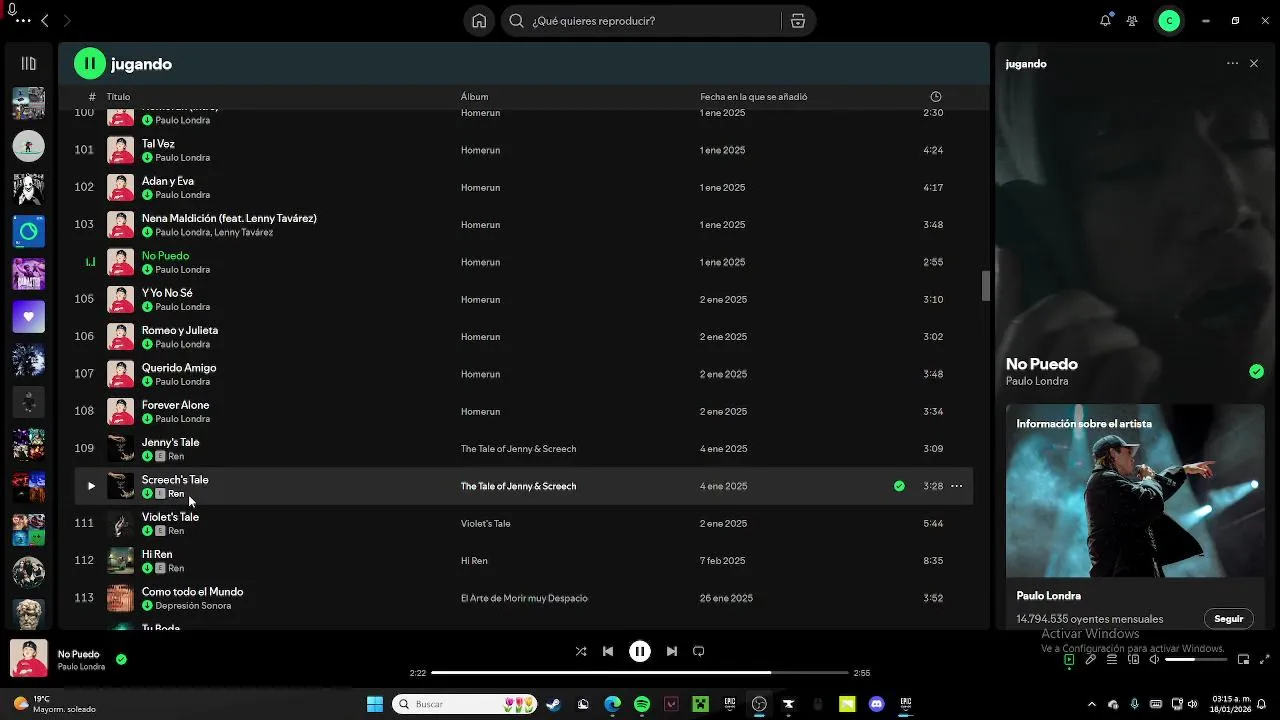Close the Now Playing side panel
The height and width of the screenshot is (720, 1280).
1254,64
